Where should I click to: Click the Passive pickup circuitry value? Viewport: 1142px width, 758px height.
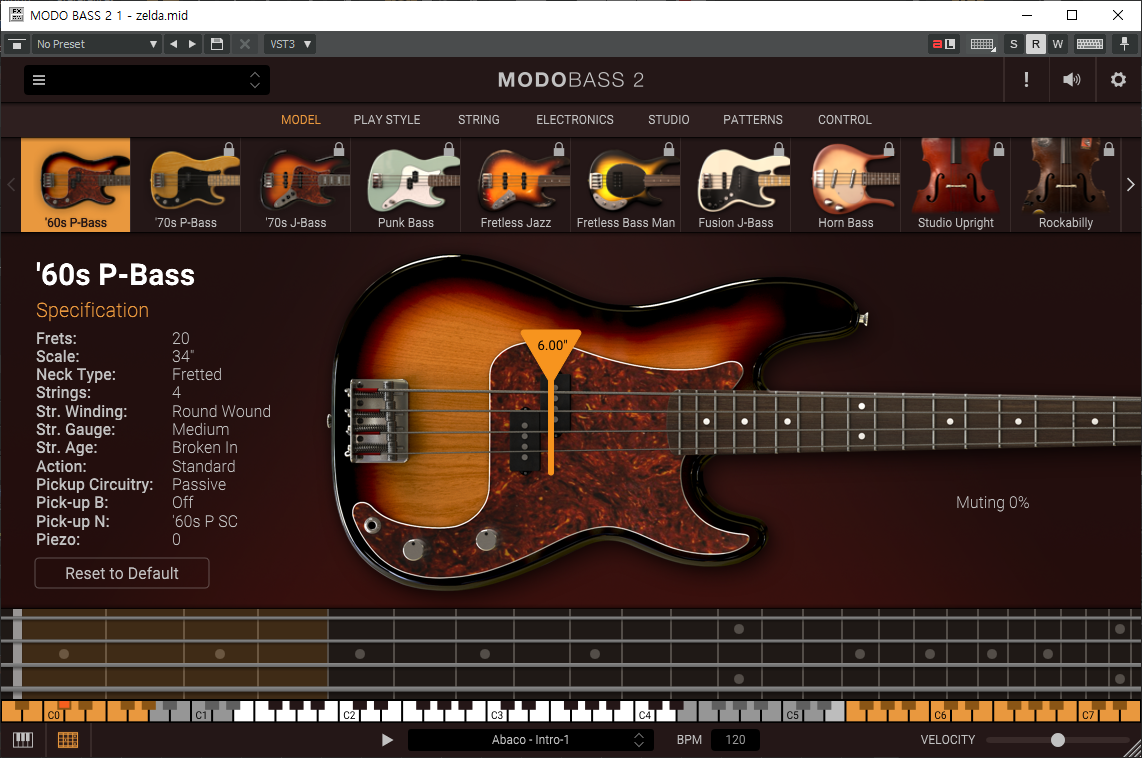point(199,484)
